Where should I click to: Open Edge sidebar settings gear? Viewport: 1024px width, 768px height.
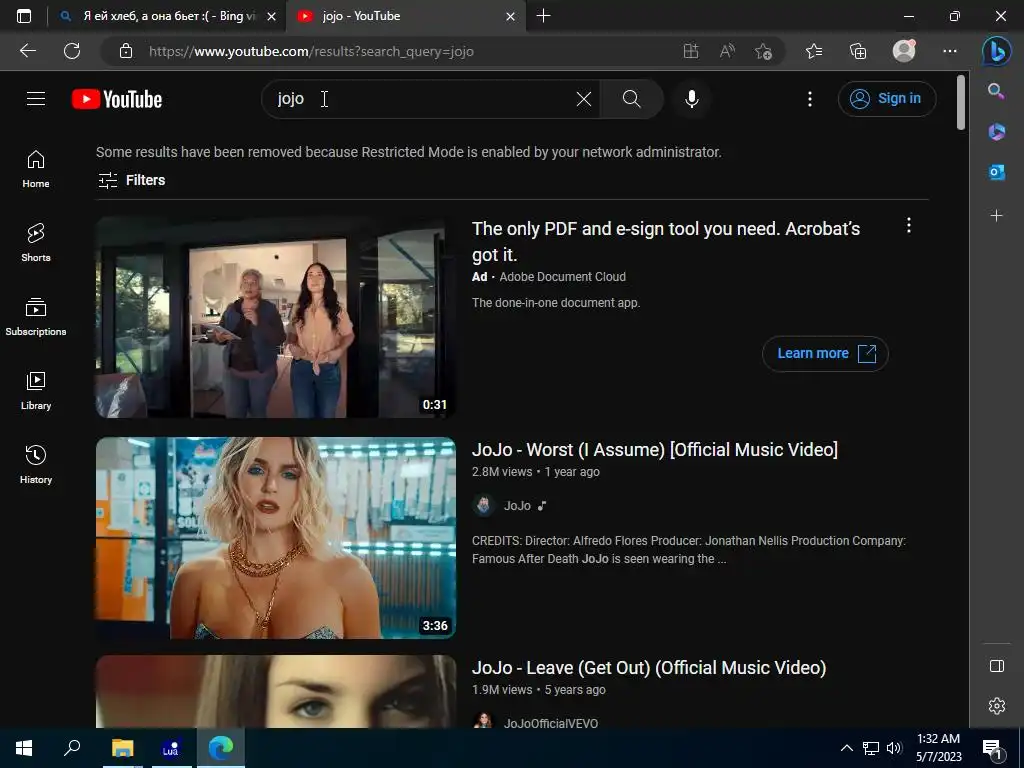point(997,706)
